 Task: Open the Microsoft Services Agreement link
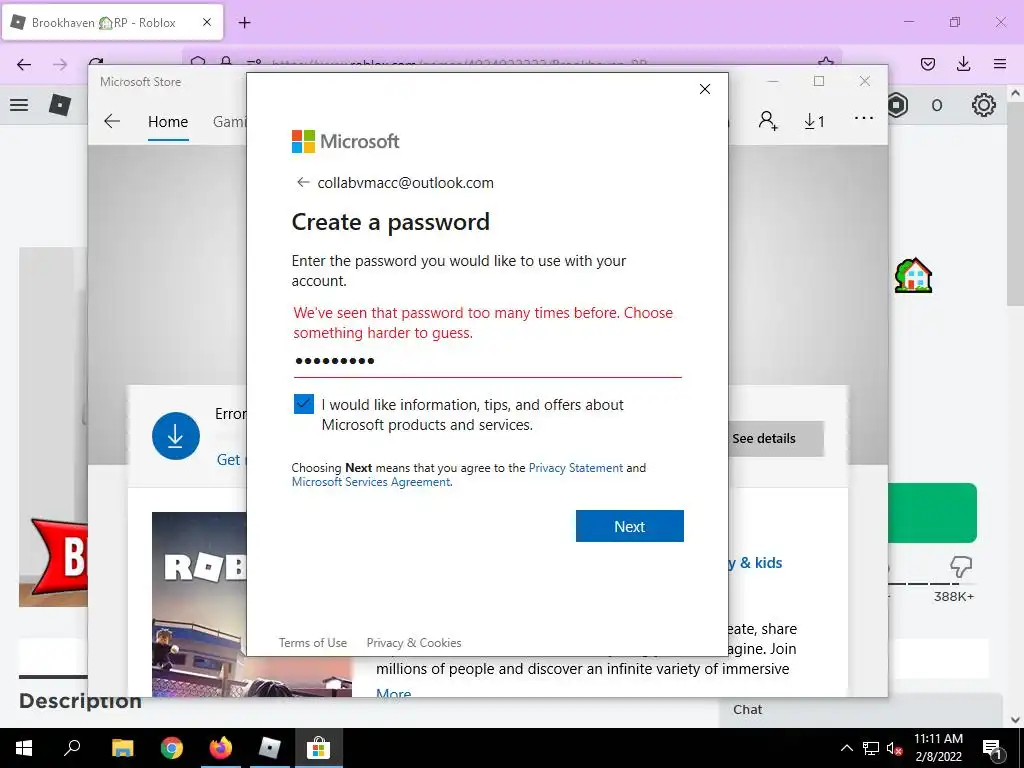click(371, 482)
